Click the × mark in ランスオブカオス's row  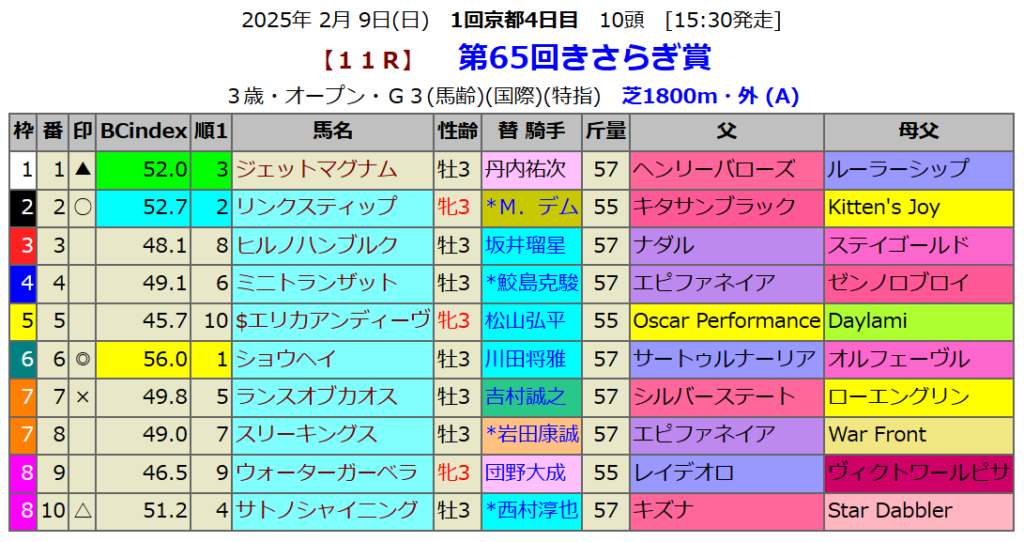(83, 397)
